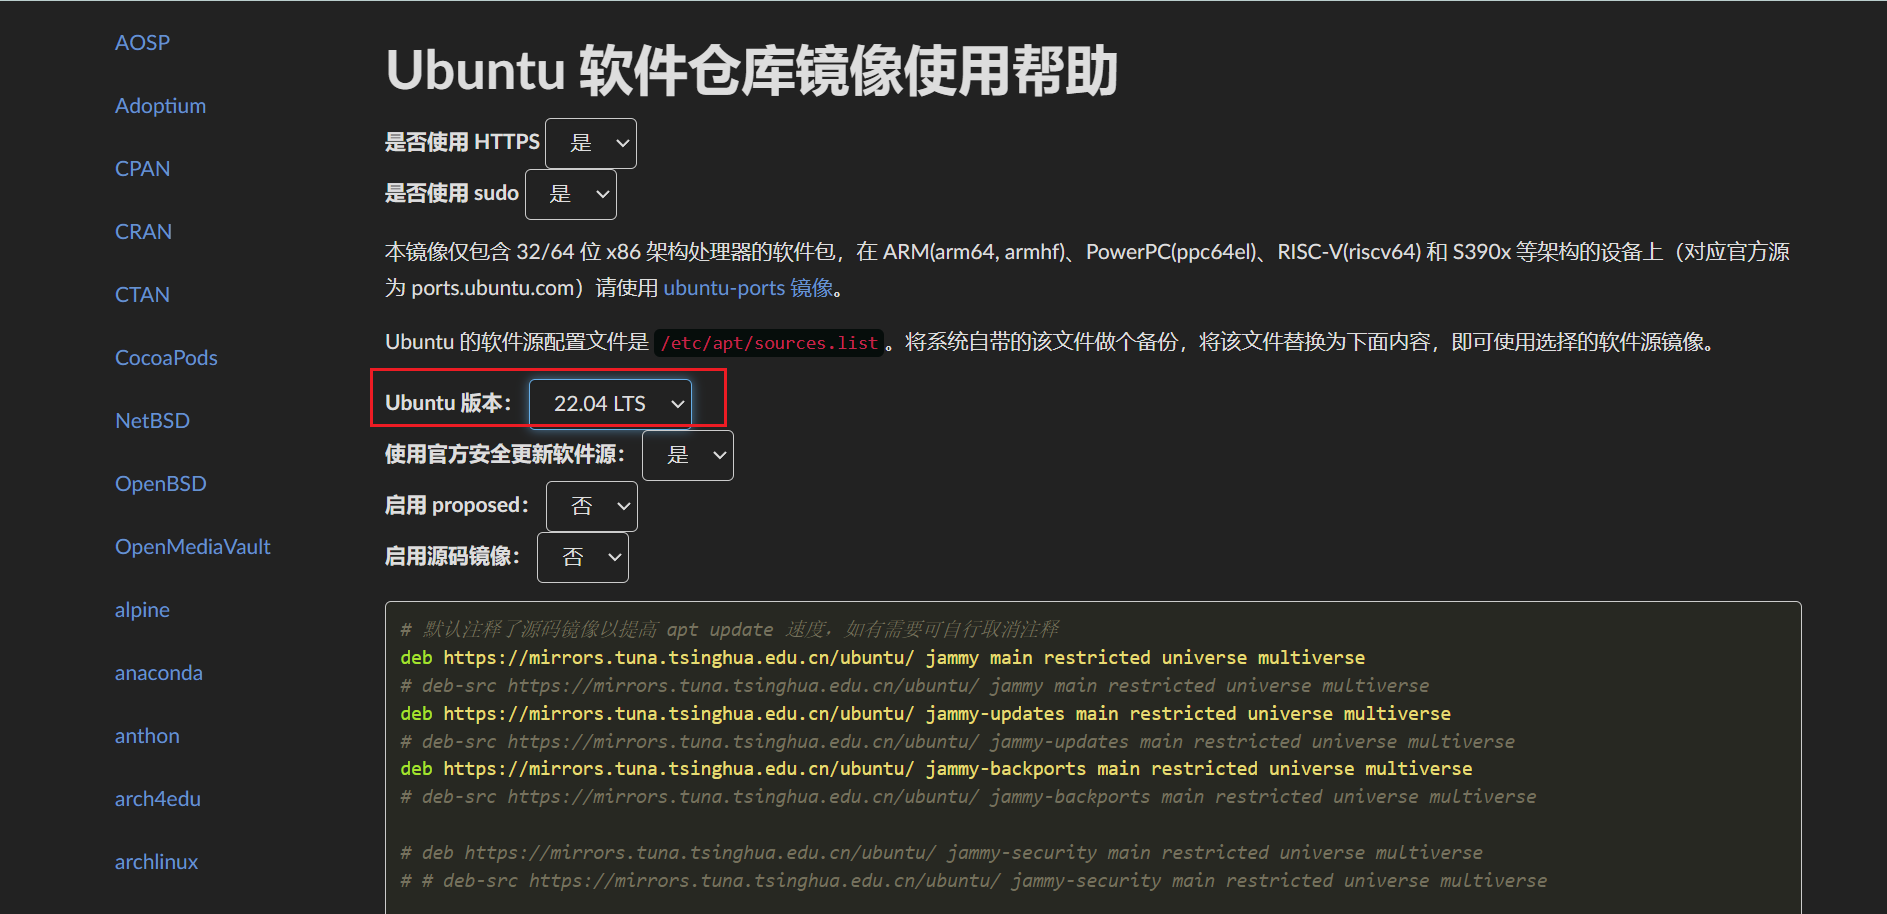
Task: Open the AOSP mirror help link
Action: (142, 43)
